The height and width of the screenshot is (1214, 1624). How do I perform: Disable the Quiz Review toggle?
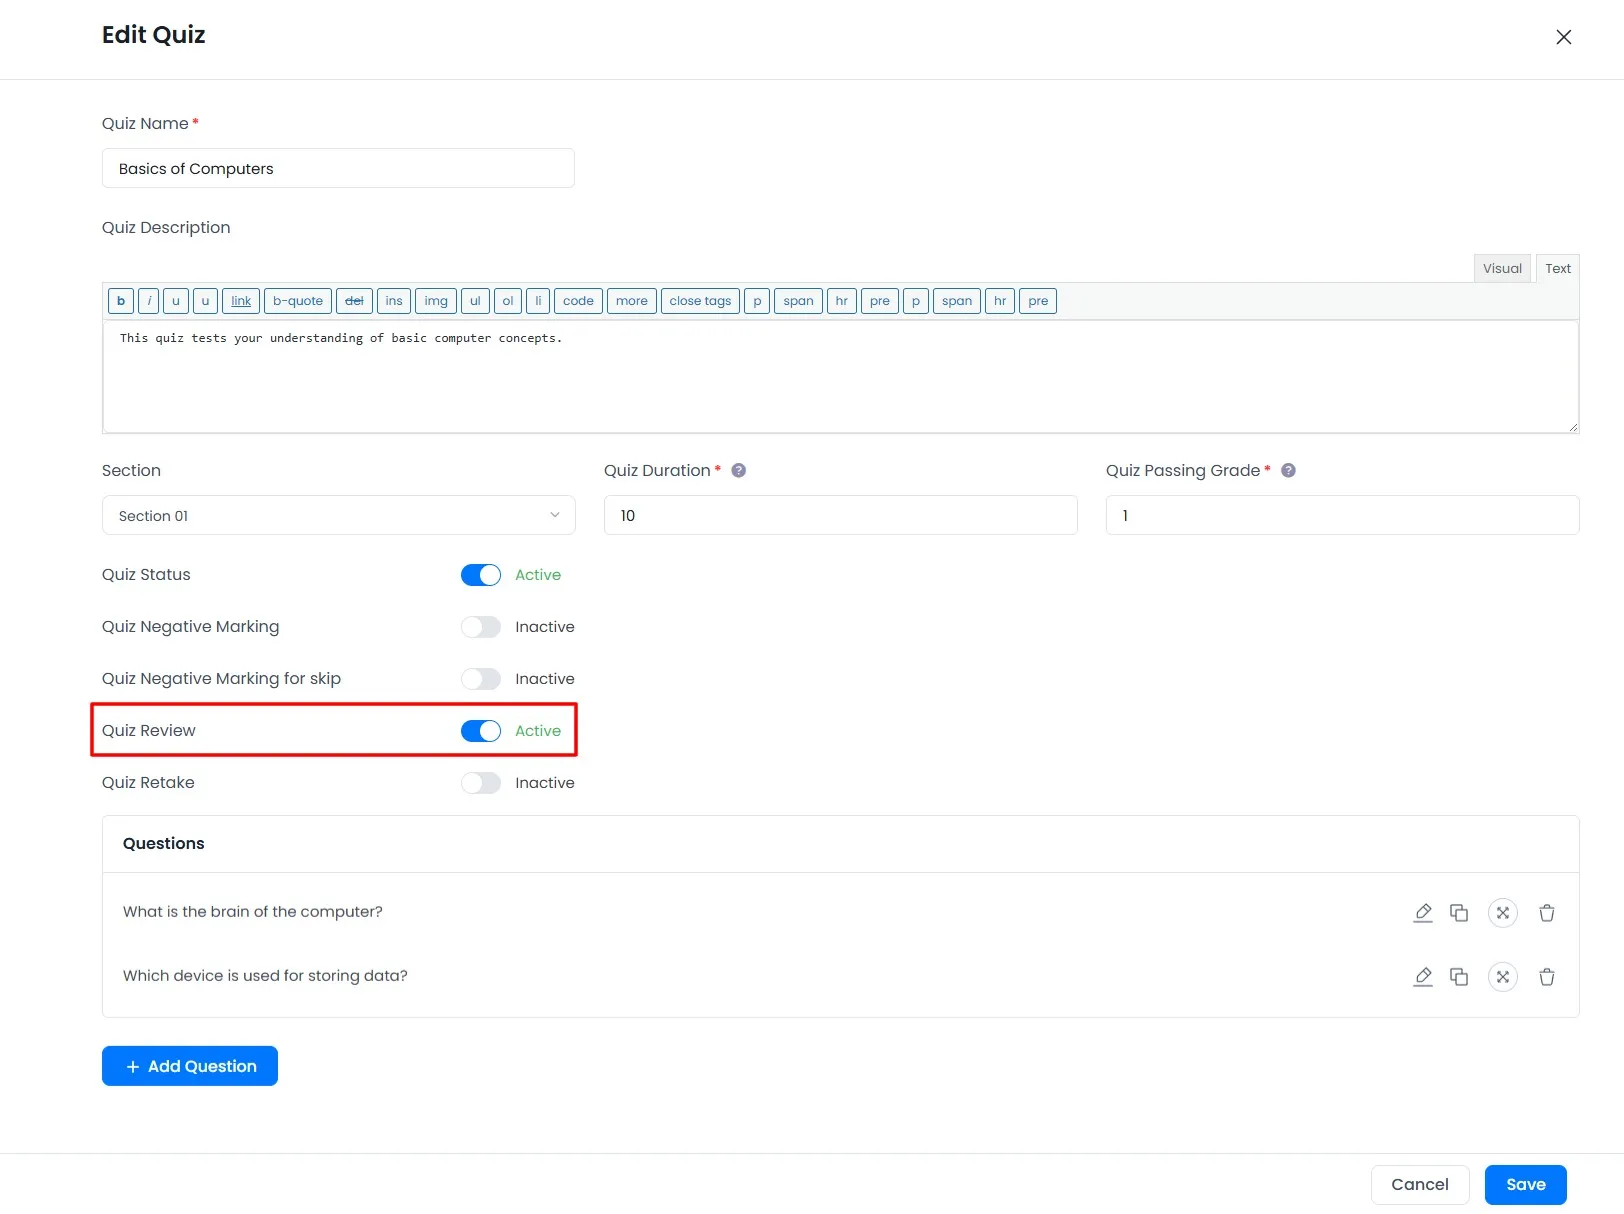(480, 730)
